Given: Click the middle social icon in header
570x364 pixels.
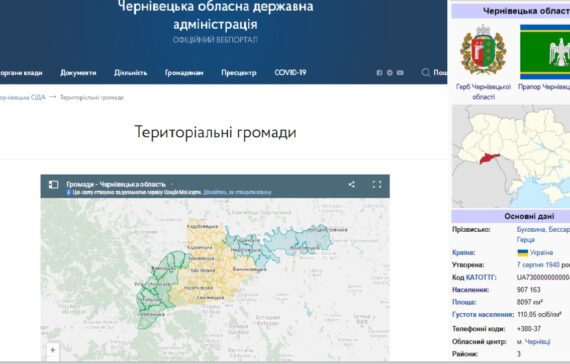Looking at the screenshot, I should [x=390, y=73].
